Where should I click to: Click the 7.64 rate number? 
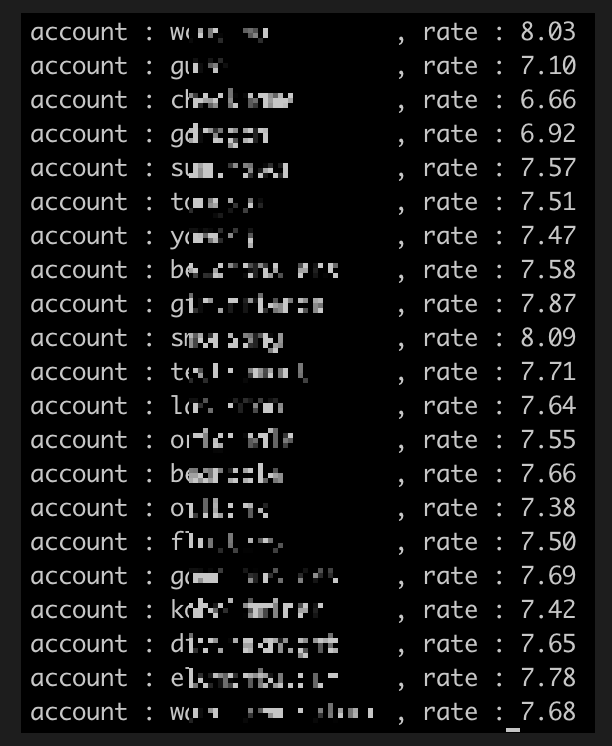[548, 406]
